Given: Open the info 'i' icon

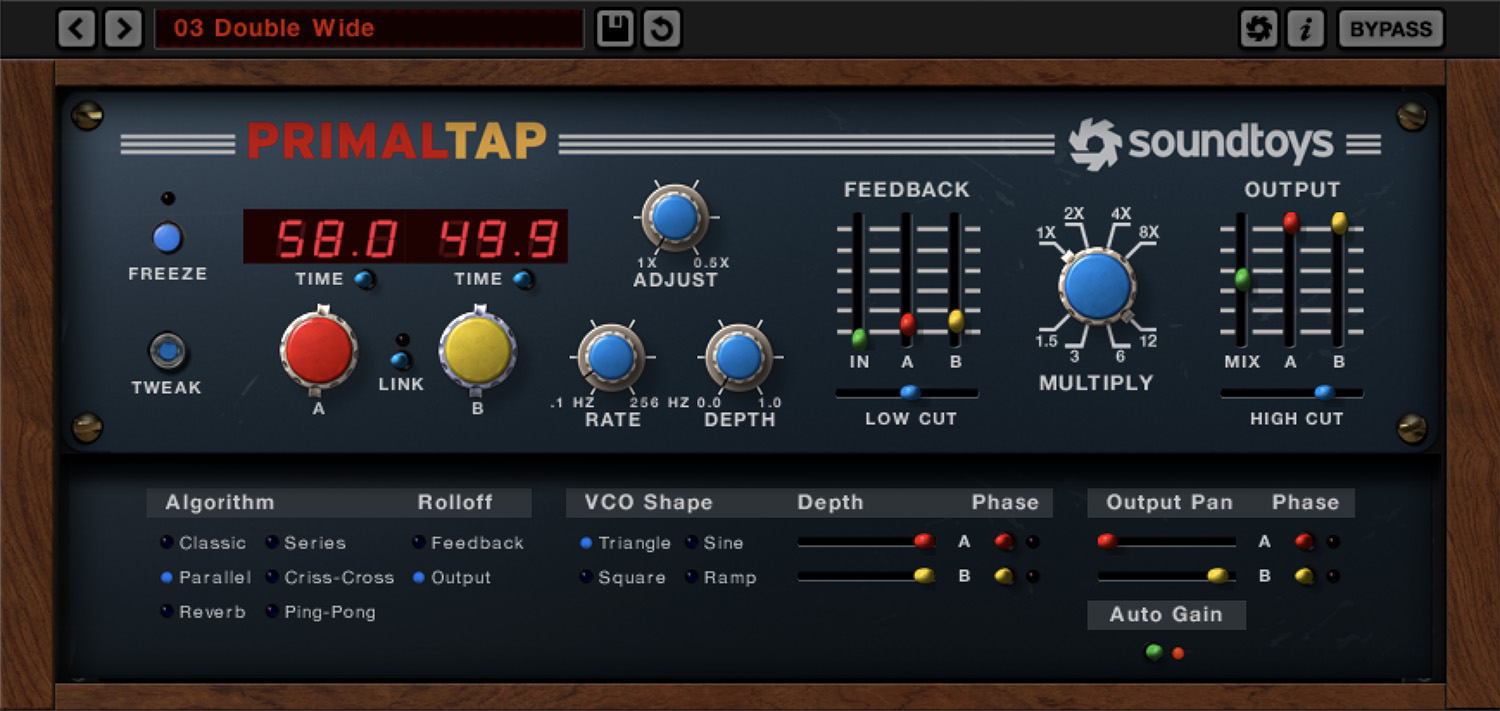Looking at the screenshot, I should [1305, 29].
